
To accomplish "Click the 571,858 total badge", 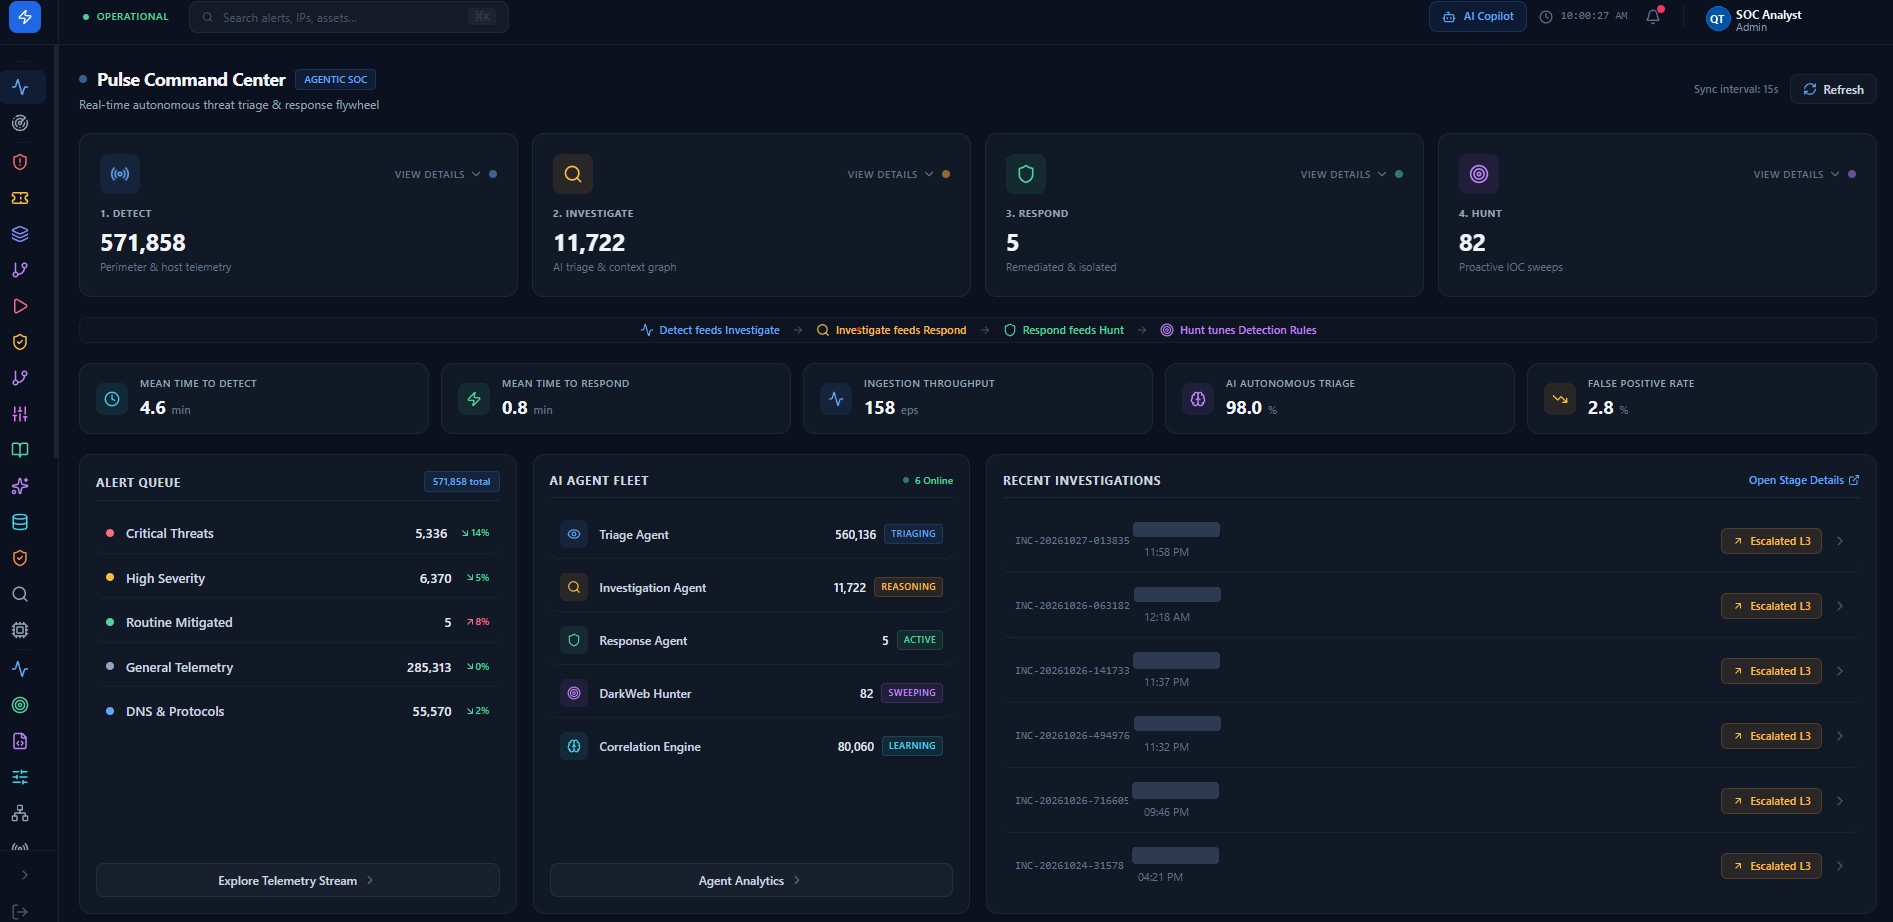I will (x=462, y=481).
